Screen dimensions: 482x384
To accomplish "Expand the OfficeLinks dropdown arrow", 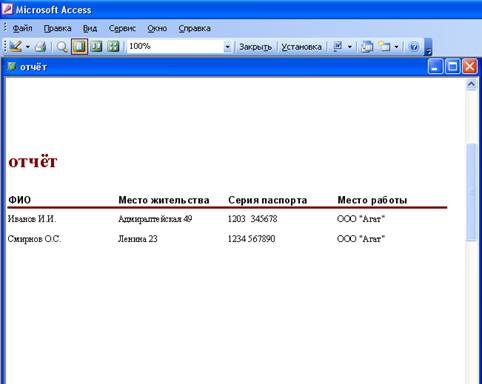I will click(350, 47).
